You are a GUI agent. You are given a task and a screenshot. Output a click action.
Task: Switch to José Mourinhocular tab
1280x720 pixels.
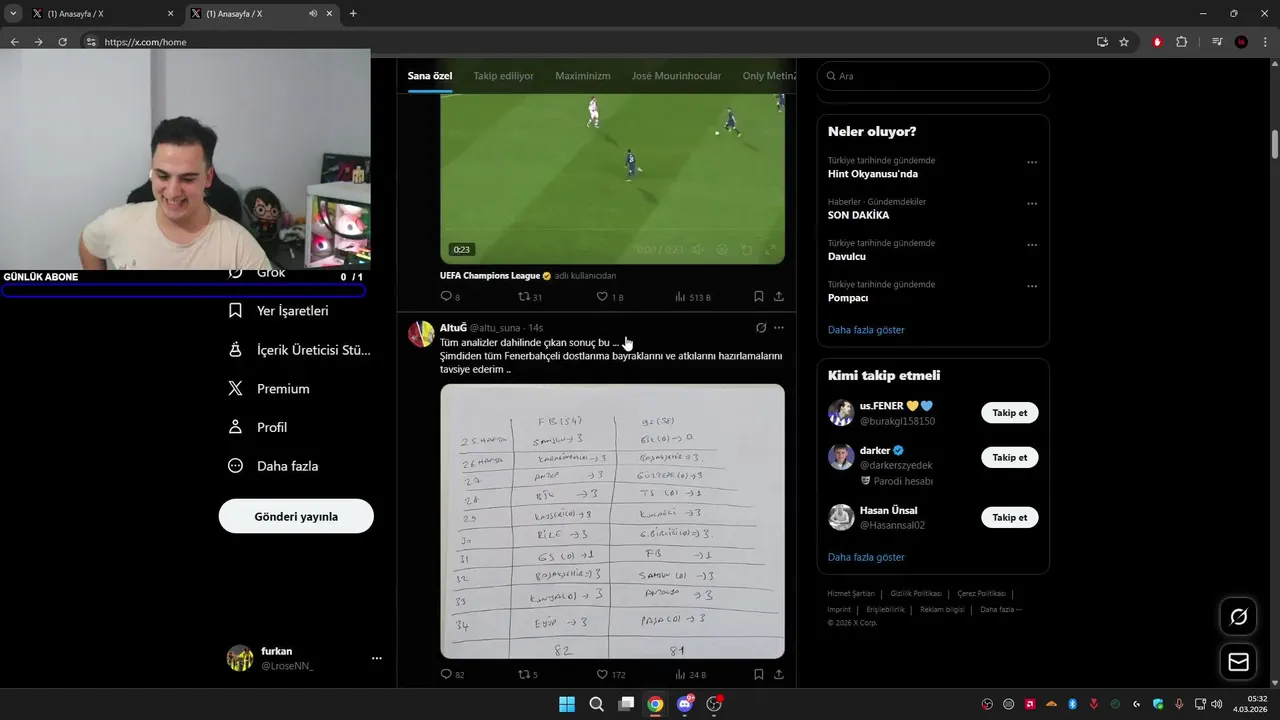(676, 76)
